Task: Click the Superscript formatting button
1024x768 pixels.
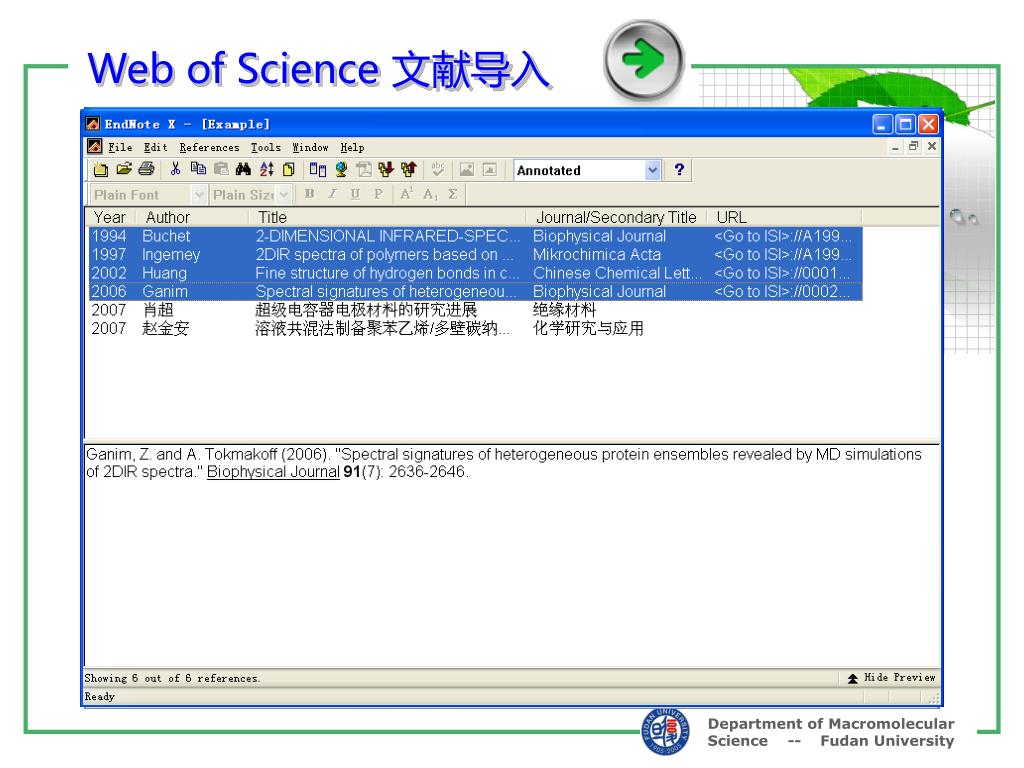Action: pyautogui.click(x=406, y=194)
